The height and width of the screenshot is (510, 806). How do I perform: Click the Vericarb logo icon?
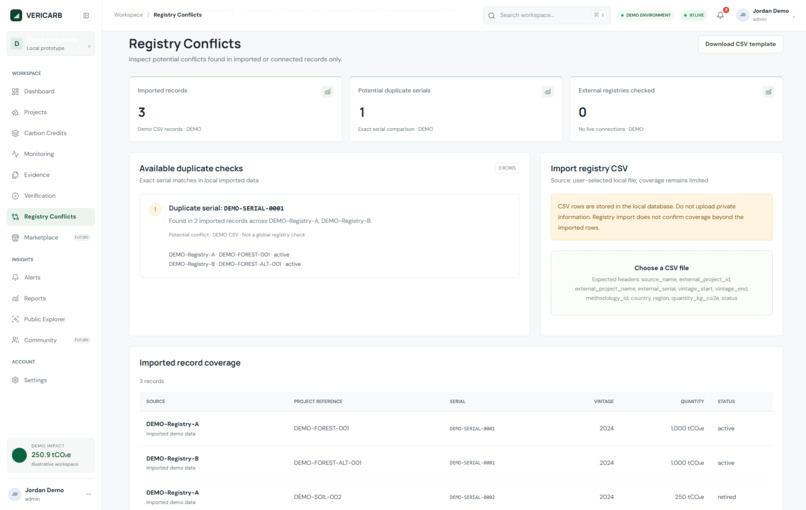tap(16, 15)
